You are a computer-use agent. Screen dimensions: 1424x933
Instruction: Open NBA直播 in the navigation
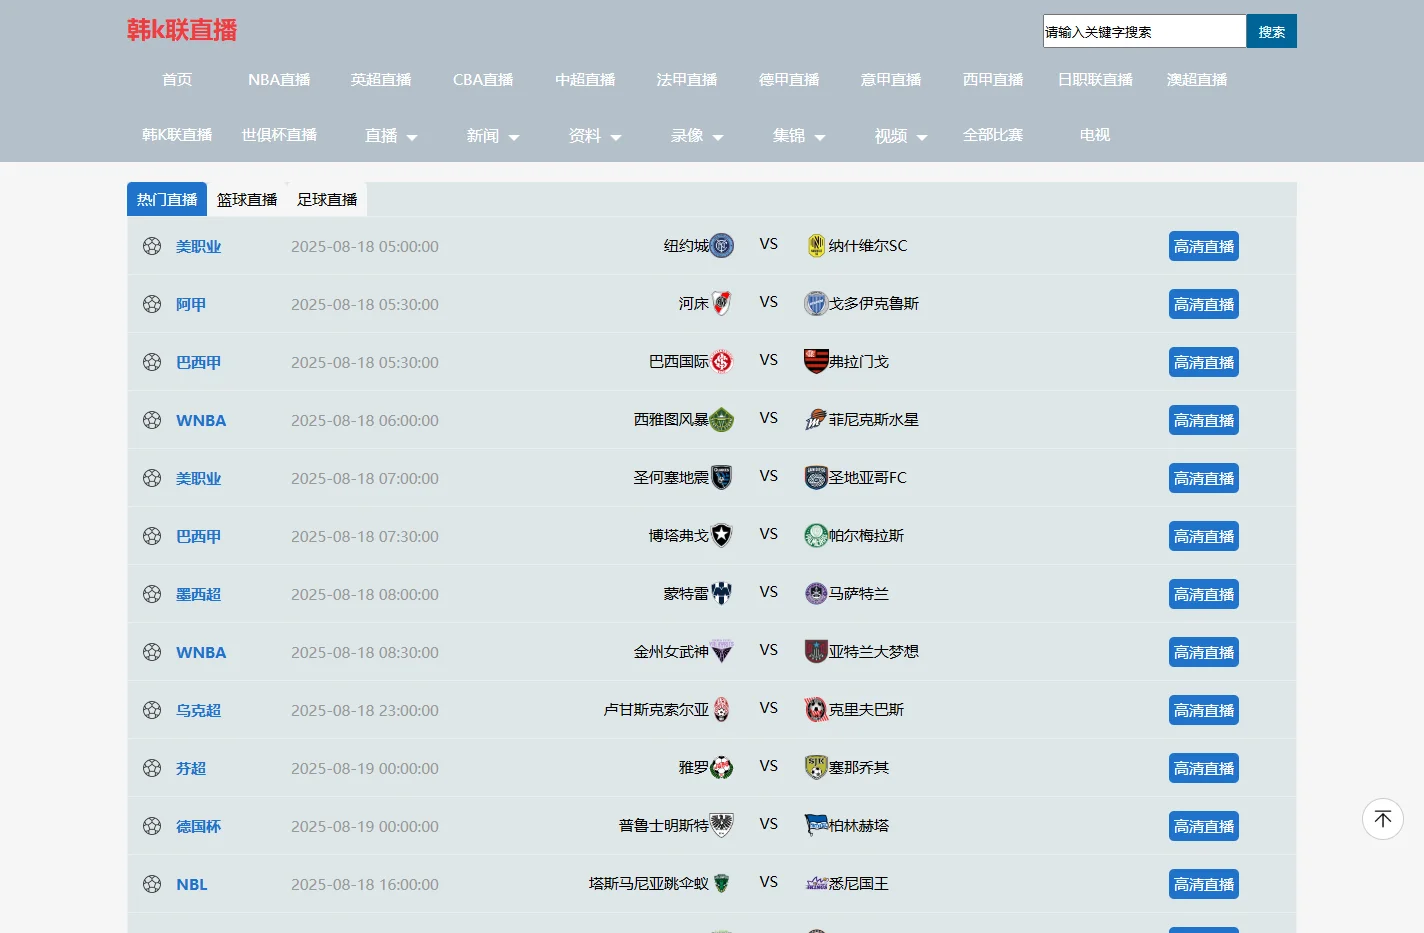(x=279, y=80)
